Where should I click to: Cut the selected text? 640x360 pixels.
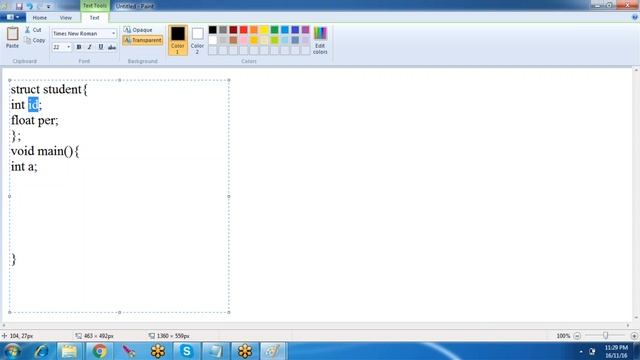coord(33,30)
